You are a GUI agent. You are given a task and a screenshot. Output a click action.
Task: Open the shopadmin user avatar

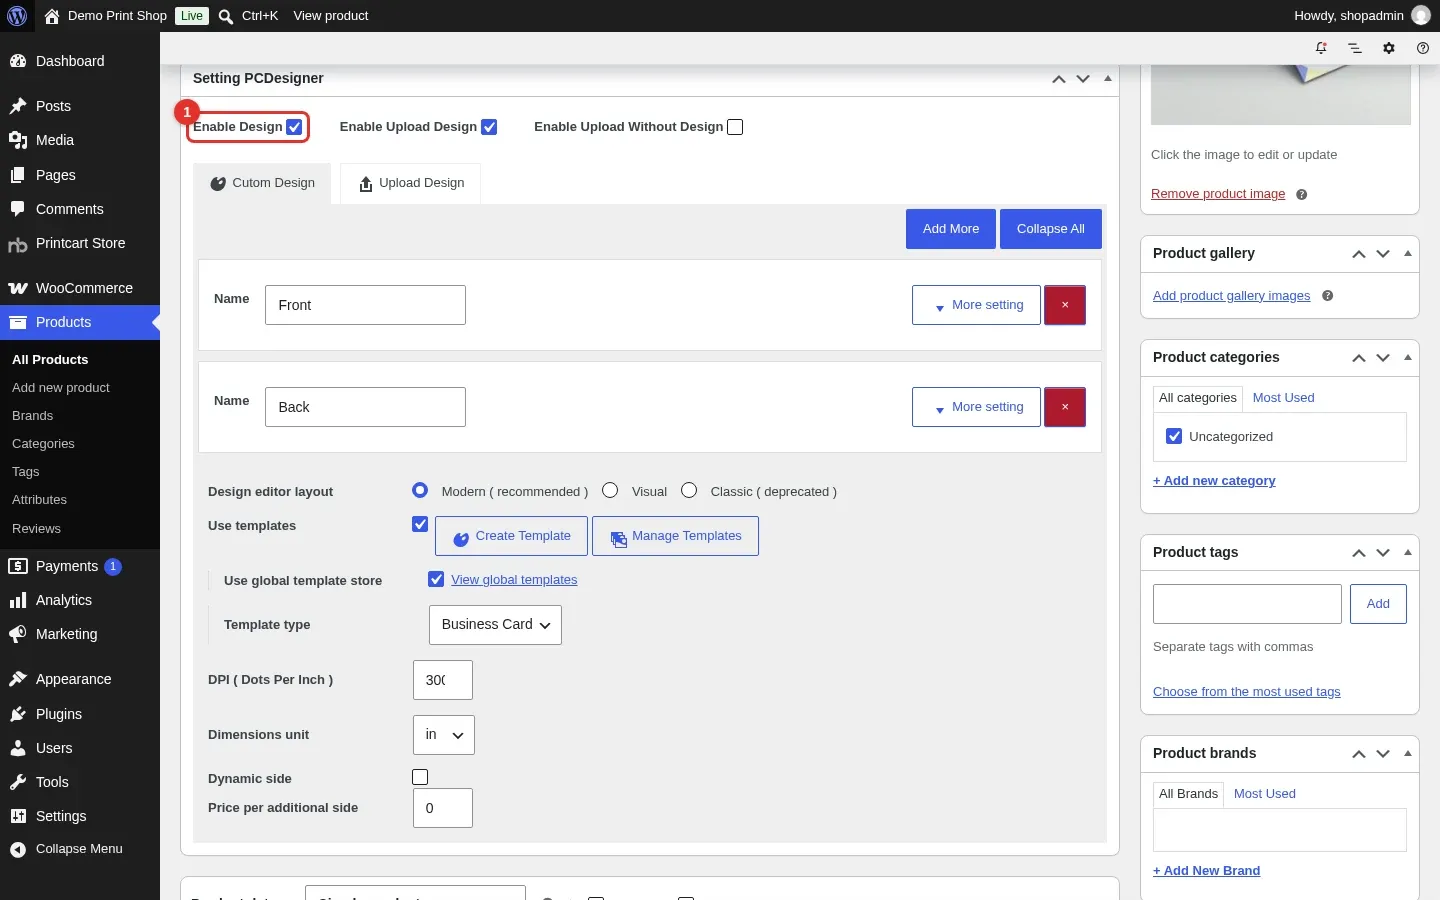pyautogui.click(x=1421, y=16)
